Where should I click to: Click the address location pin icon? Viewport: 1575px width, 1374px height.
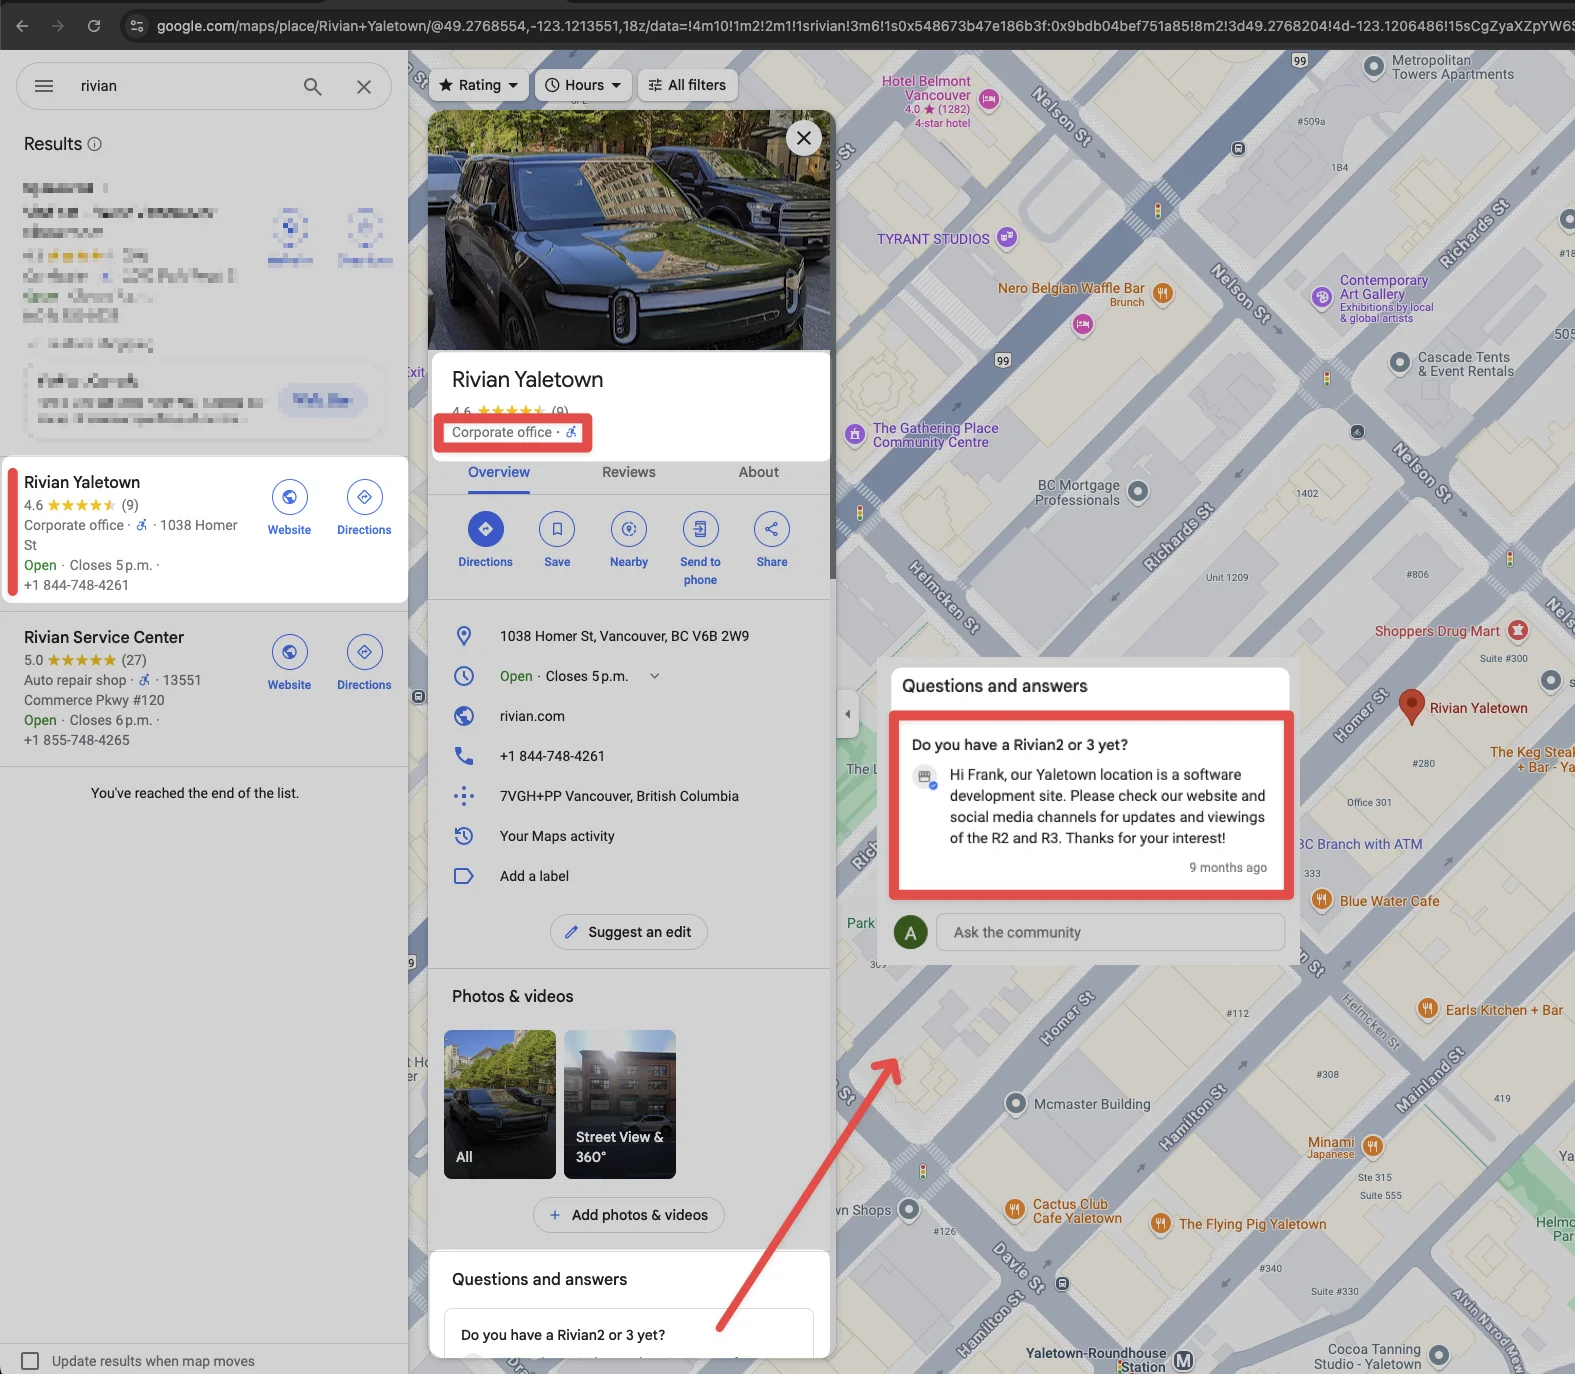pos(464,636)
